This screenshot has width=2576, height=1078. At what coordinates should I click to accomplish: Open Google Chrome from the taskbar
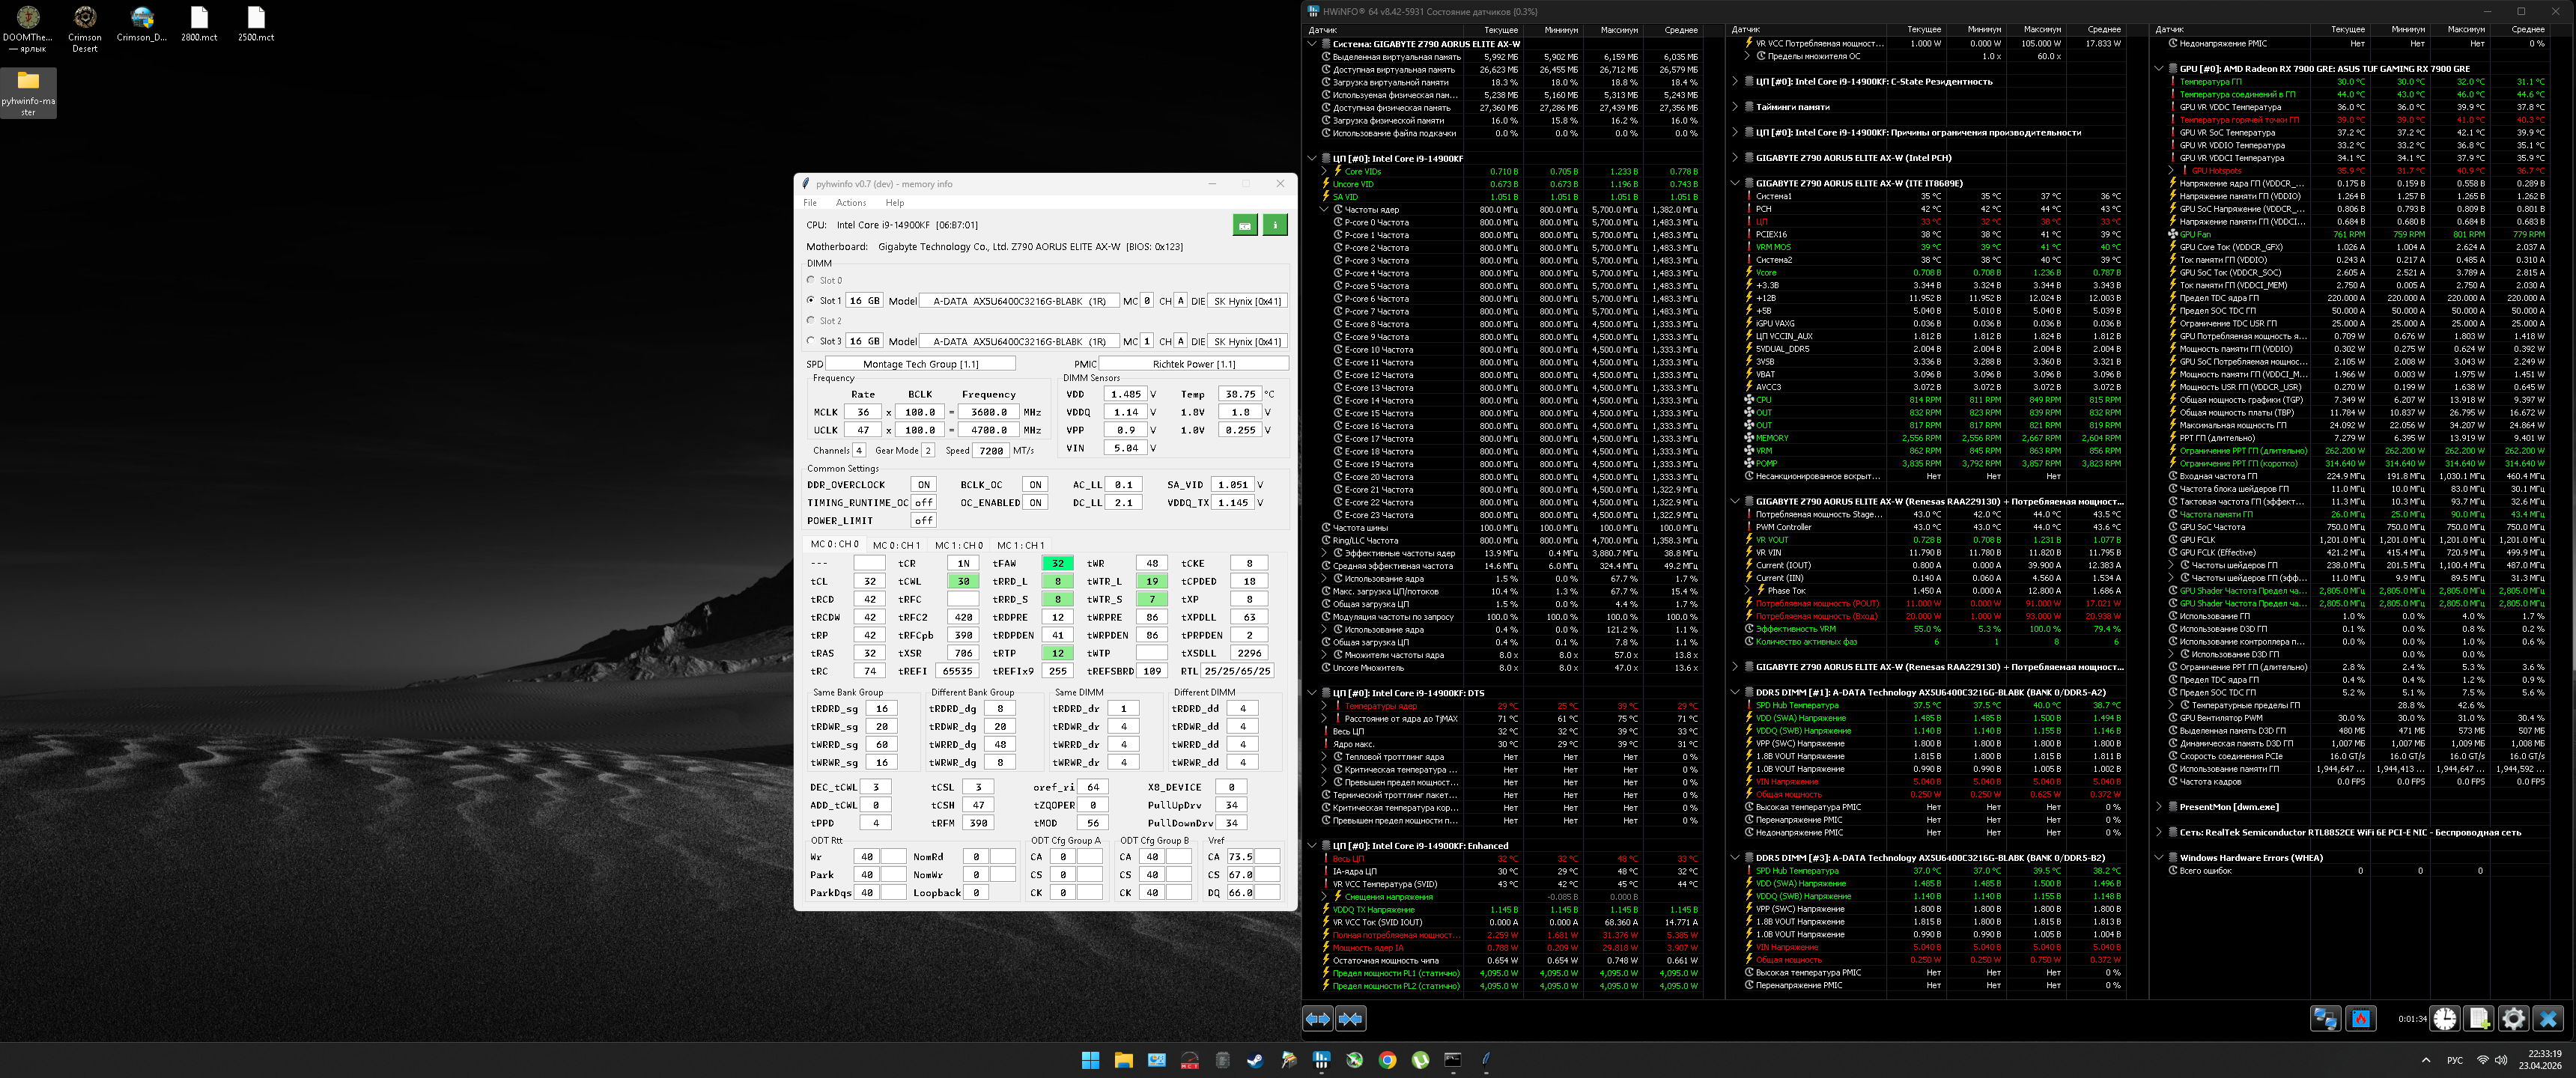pos(1387,1060)
